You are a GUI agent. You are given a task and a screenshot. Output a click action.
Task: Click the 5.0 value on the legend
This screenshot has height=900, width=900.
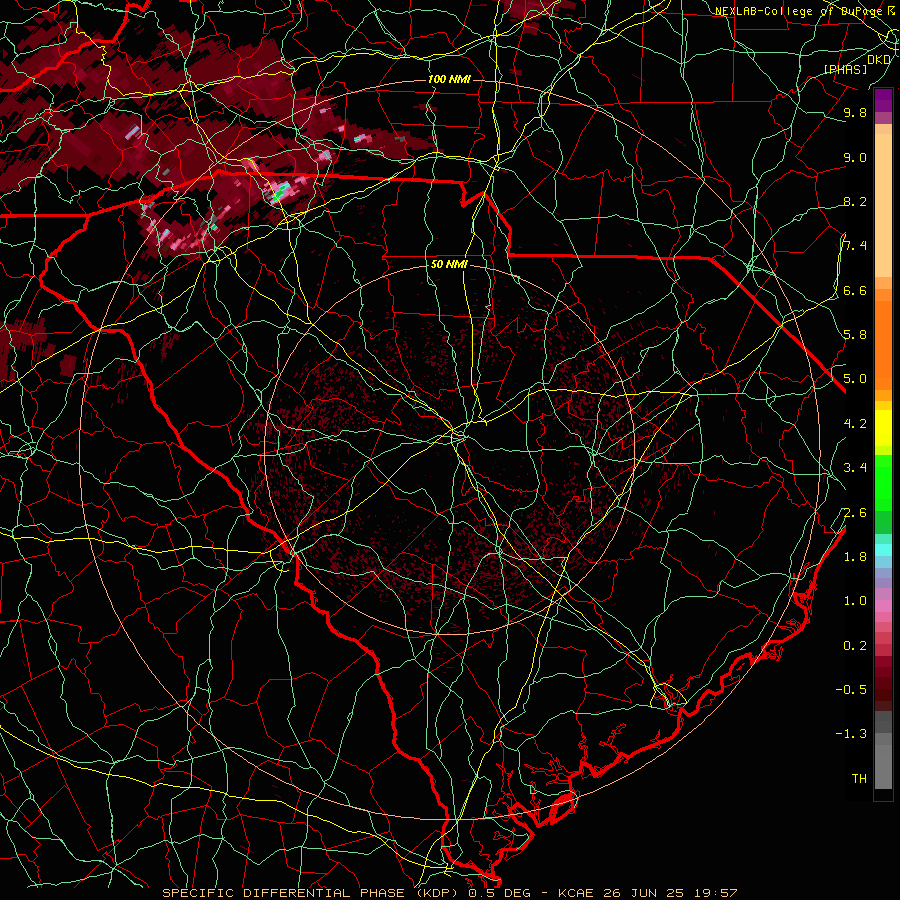coord(855,379)
